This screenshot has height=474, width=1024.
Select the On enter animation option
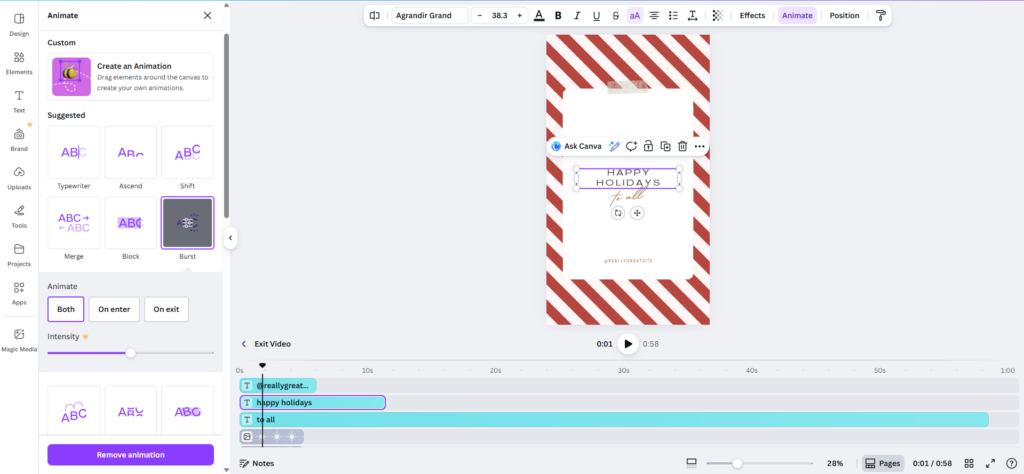coord(114,309)
